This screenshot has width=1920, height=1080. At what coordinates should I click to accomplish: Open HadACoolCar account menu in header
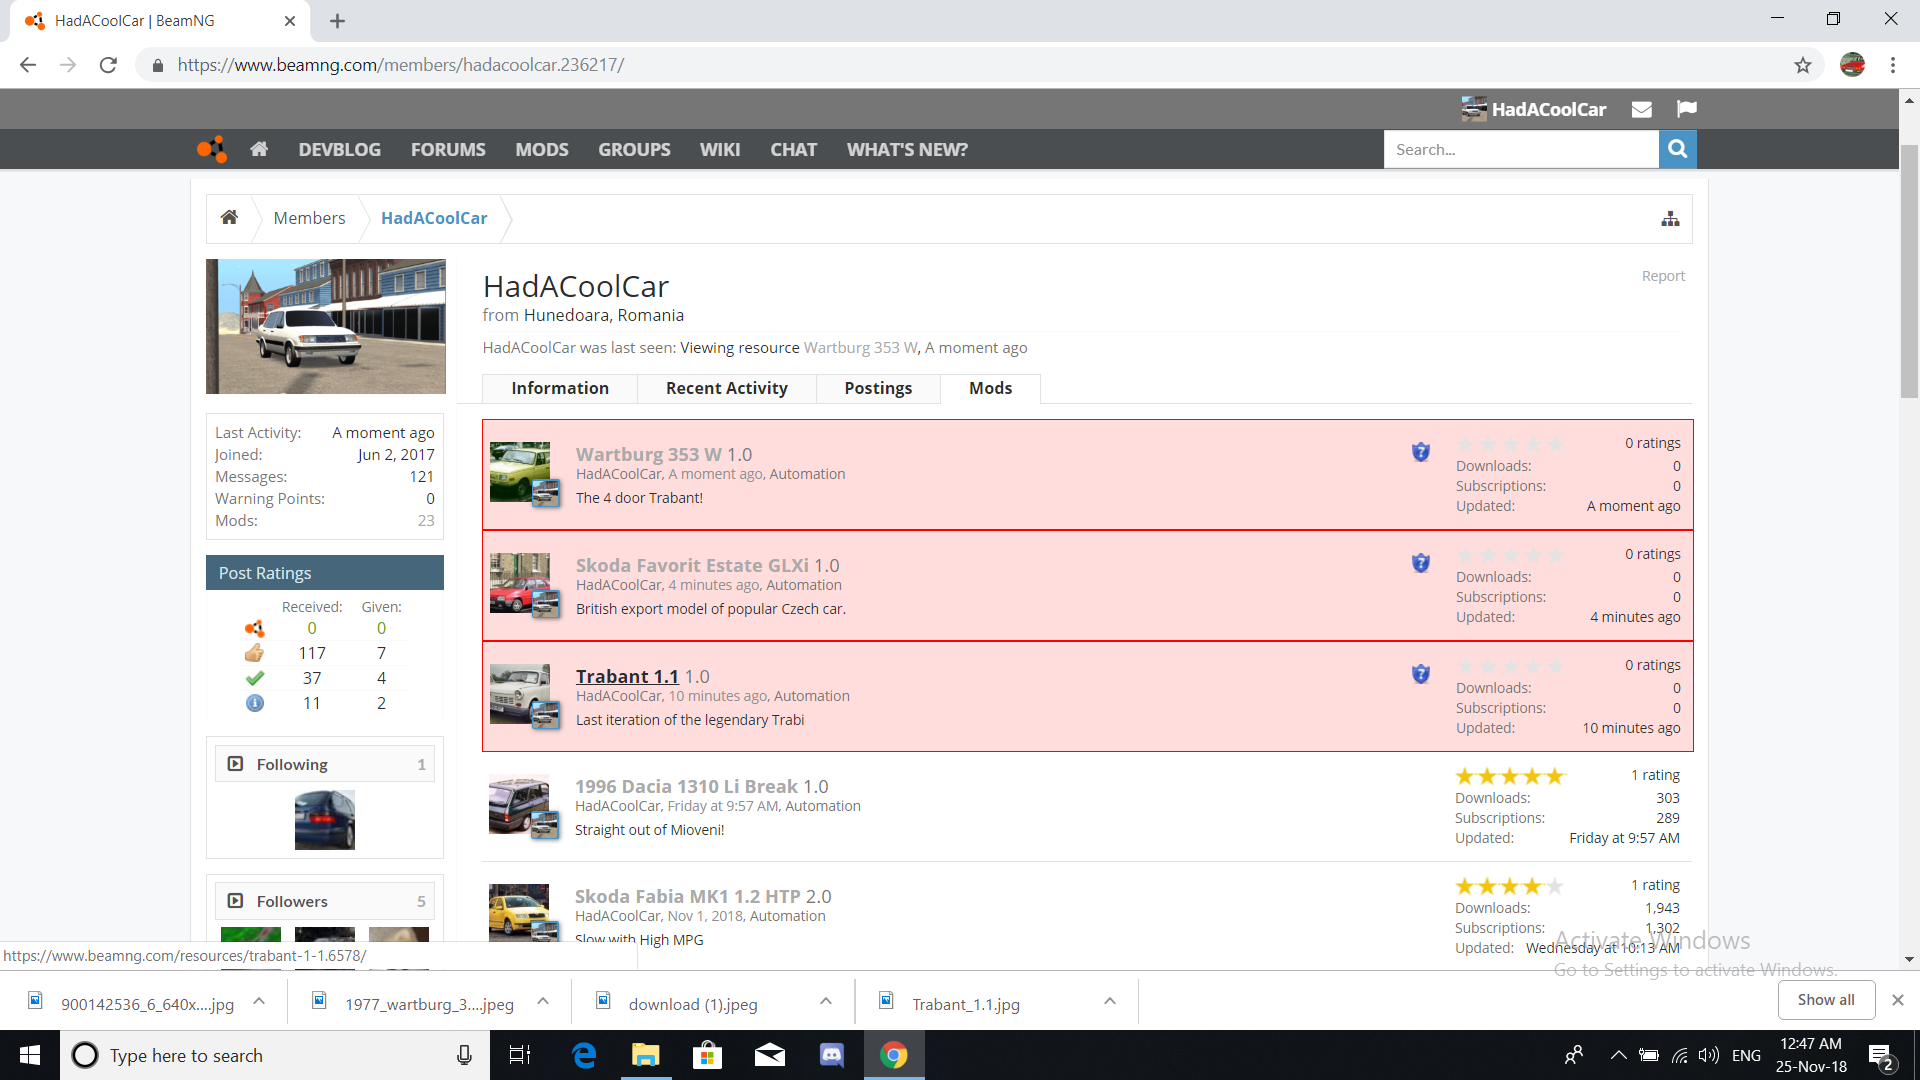(1534, 109)
